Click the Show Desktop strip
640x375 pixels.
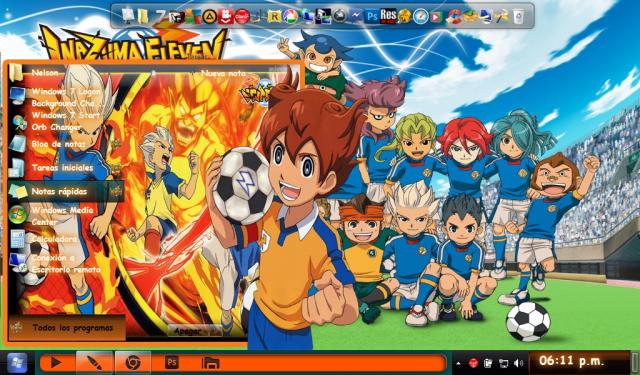[x=635, y=362]
